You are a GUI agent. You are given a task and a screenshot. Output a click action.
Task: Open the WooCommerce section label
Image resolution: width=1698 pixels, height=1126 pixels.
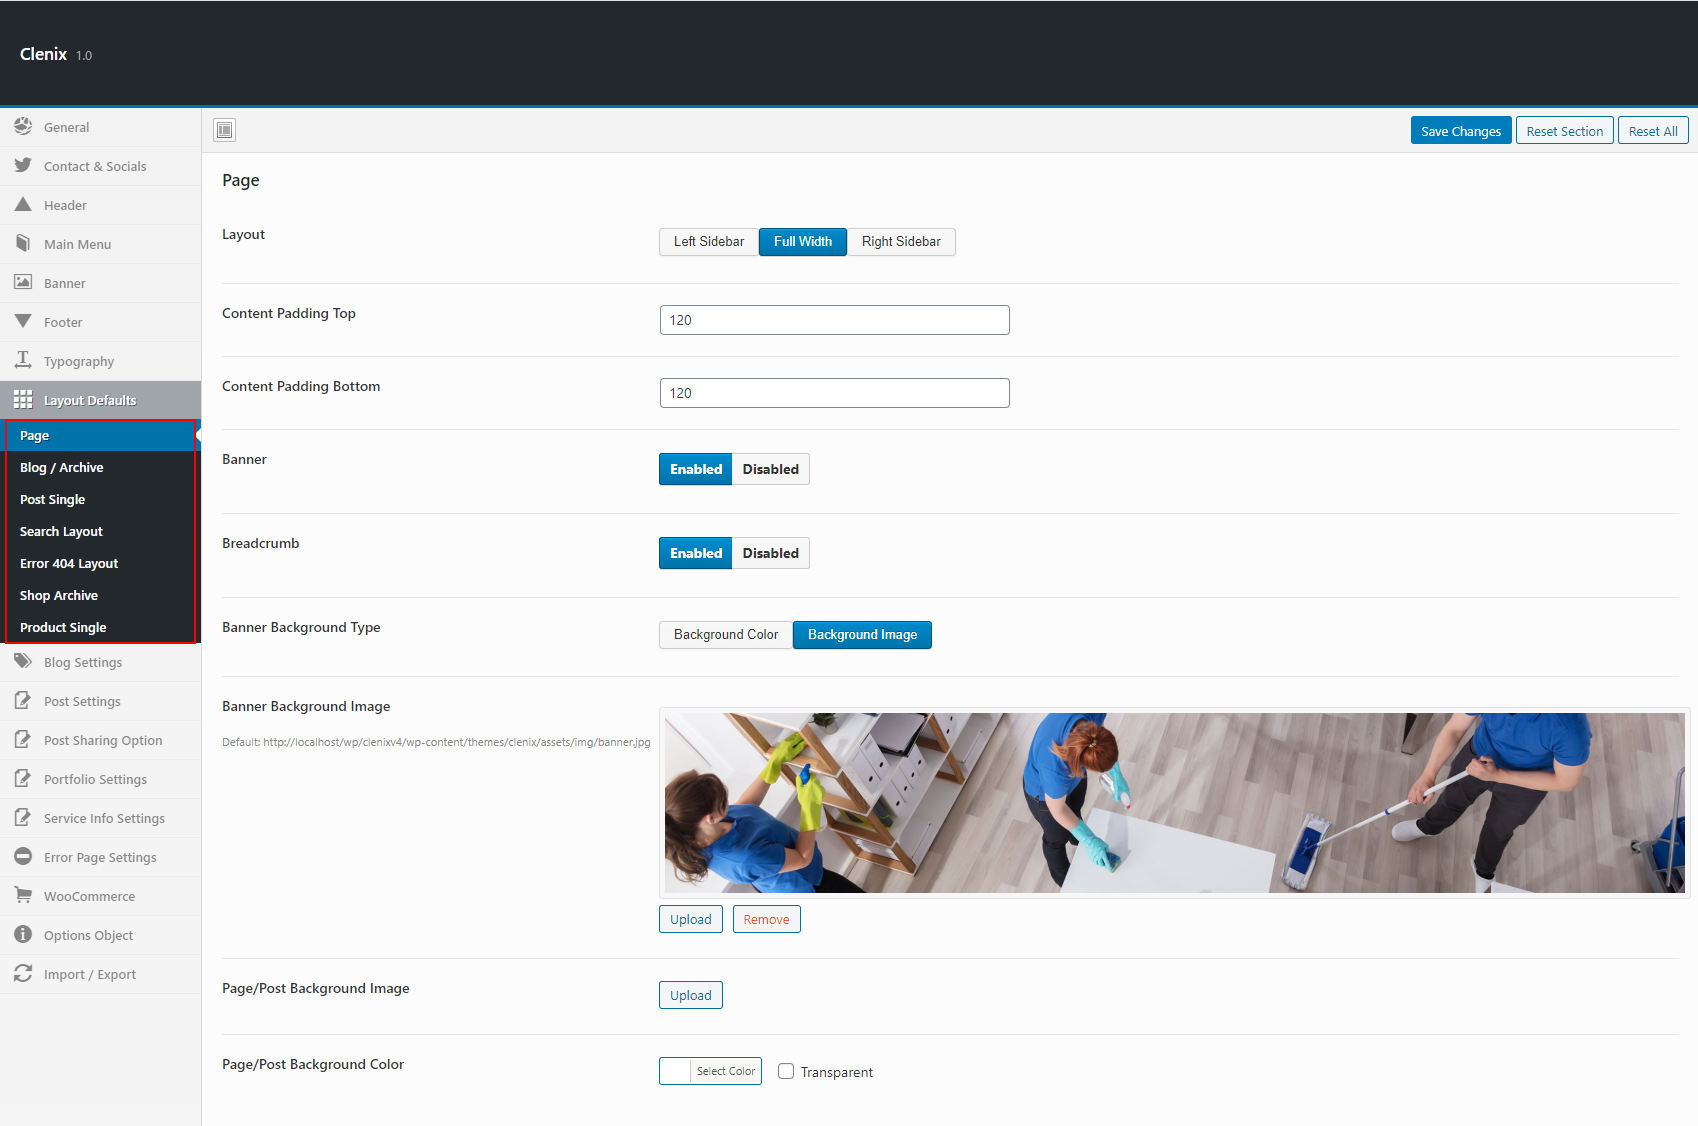[89, 896]
